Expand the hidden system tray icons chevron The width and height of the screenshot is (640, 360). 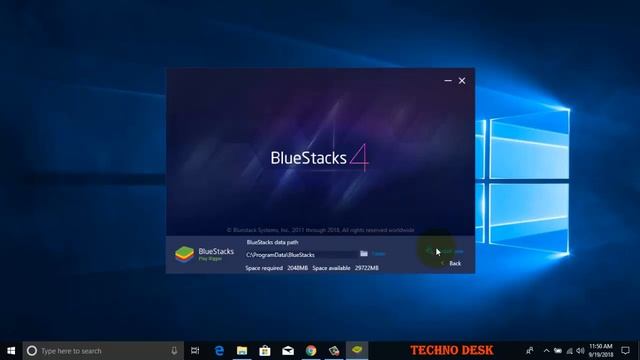tap(547, 351)
